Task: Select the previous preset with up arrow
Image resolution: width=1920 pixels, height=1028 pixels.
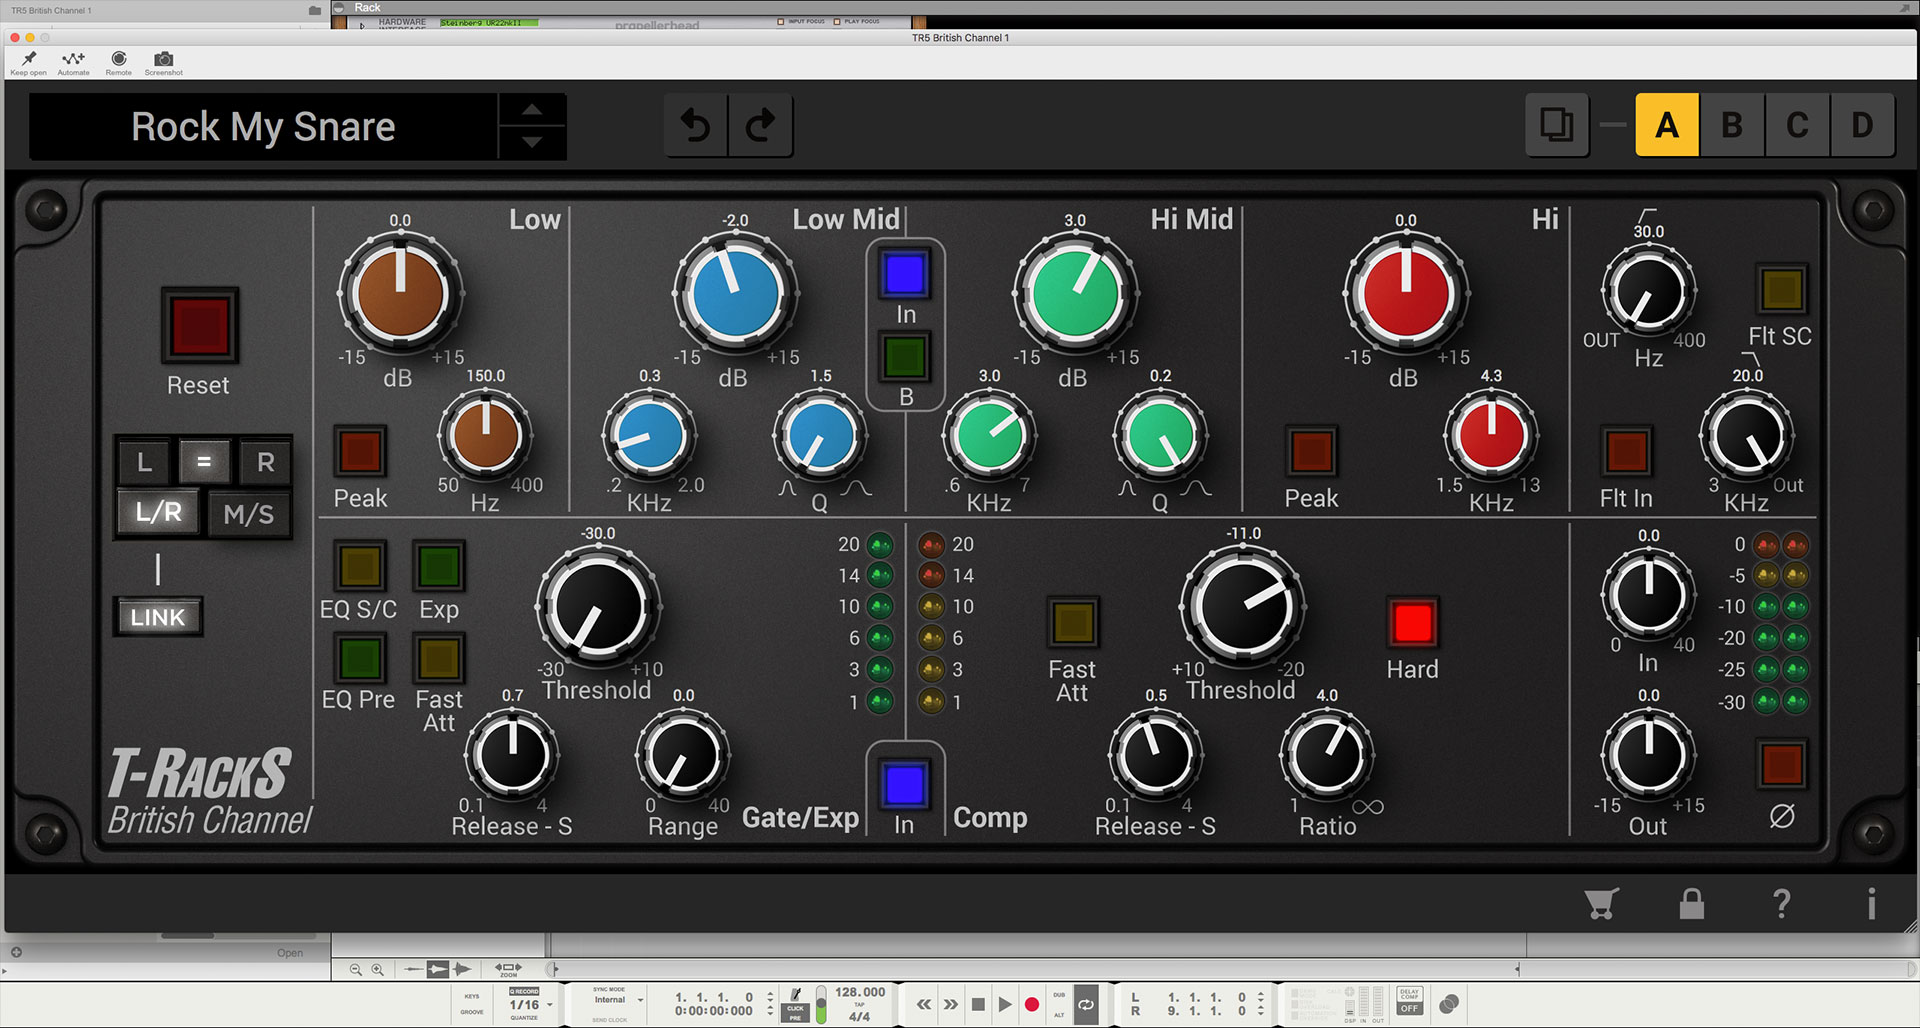Action: (x=533, y=110)
